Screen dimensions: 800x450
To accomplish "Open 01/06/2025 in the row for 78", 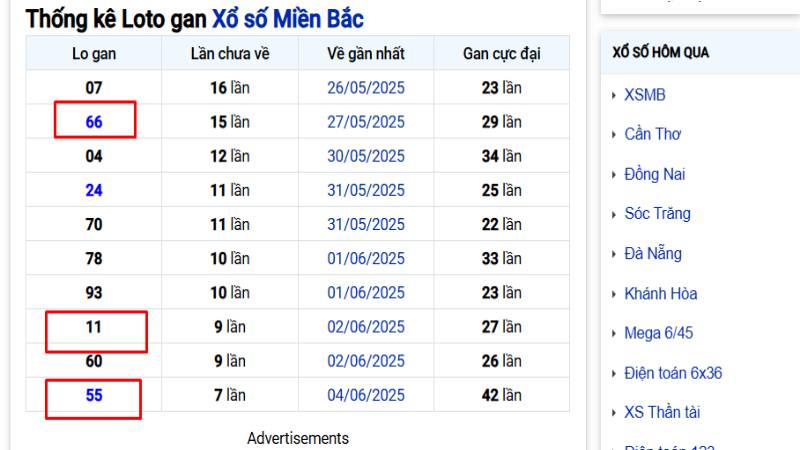I will click(366, 259).
